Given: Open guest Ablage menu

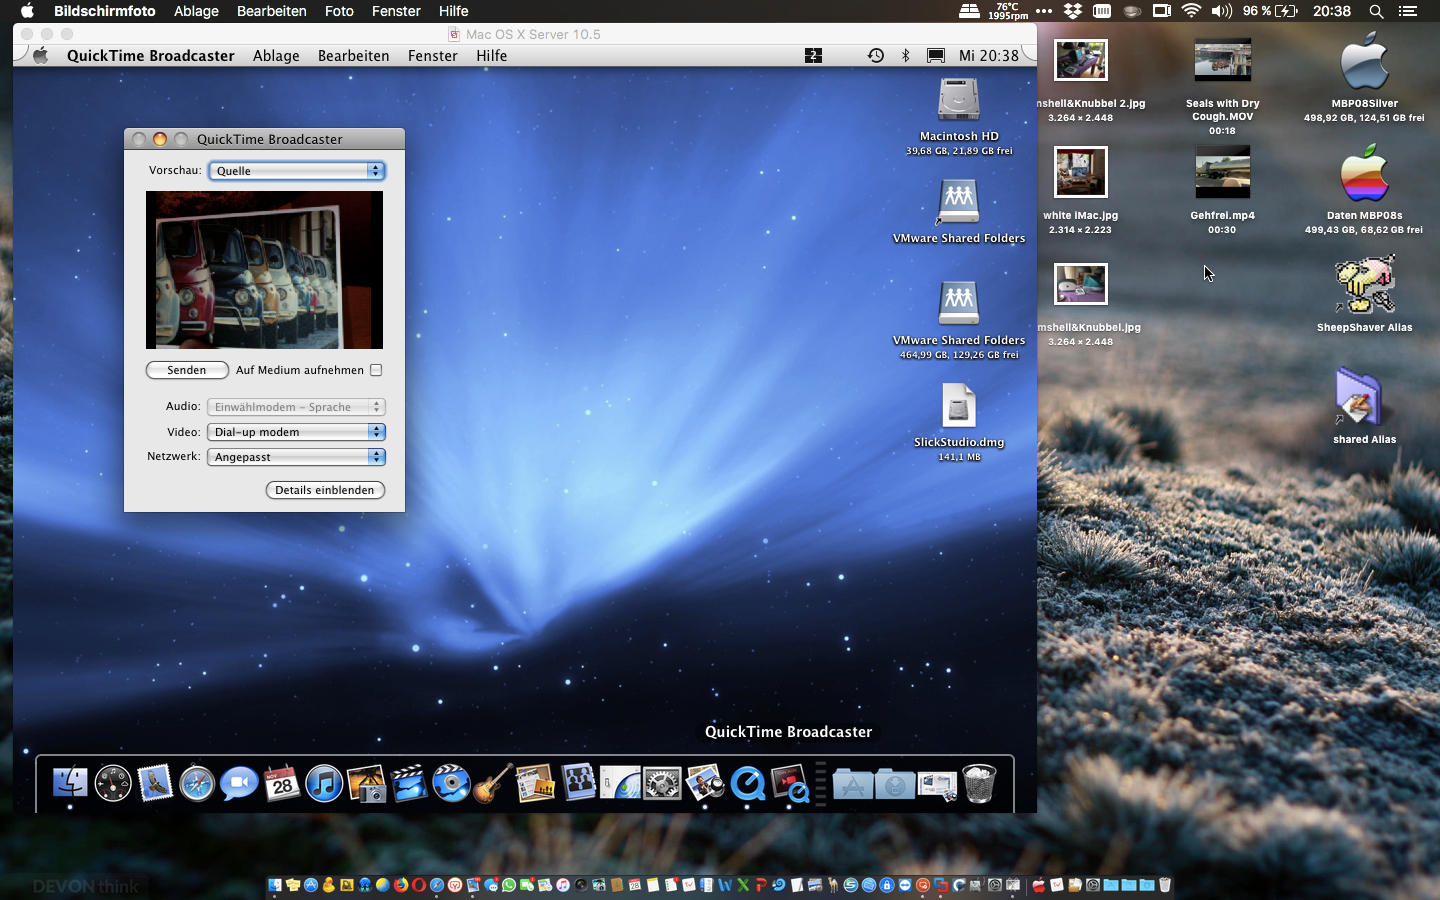Looking at the screenshot, I should 276,56.
